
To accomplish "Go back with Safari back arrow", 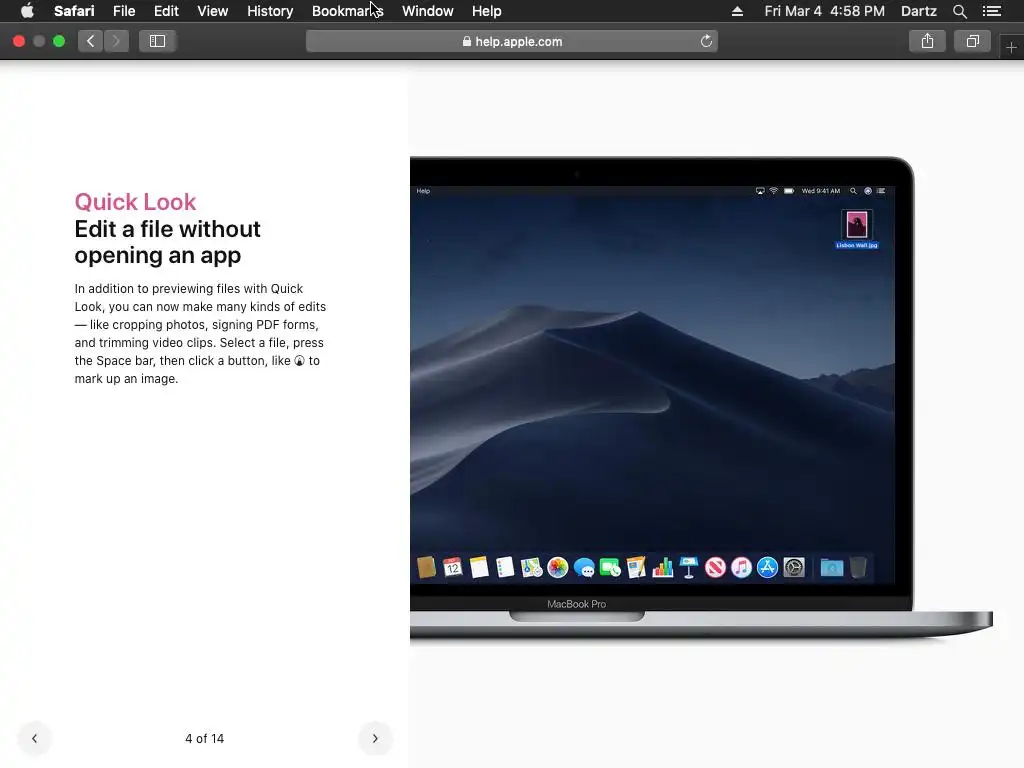I will [x=91, y=41].
